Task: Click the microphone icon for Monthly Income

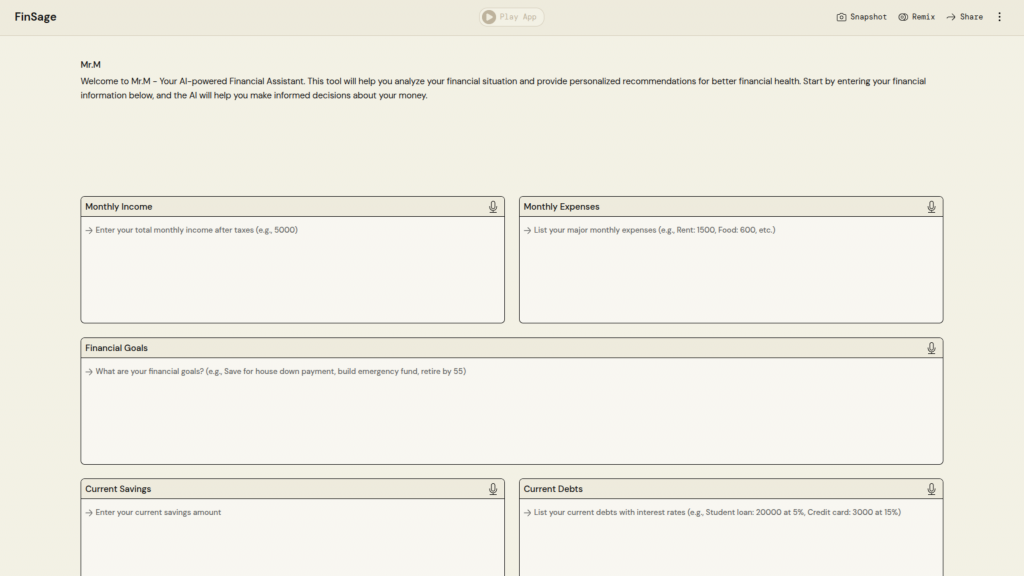Action: [x=493, y=207]
